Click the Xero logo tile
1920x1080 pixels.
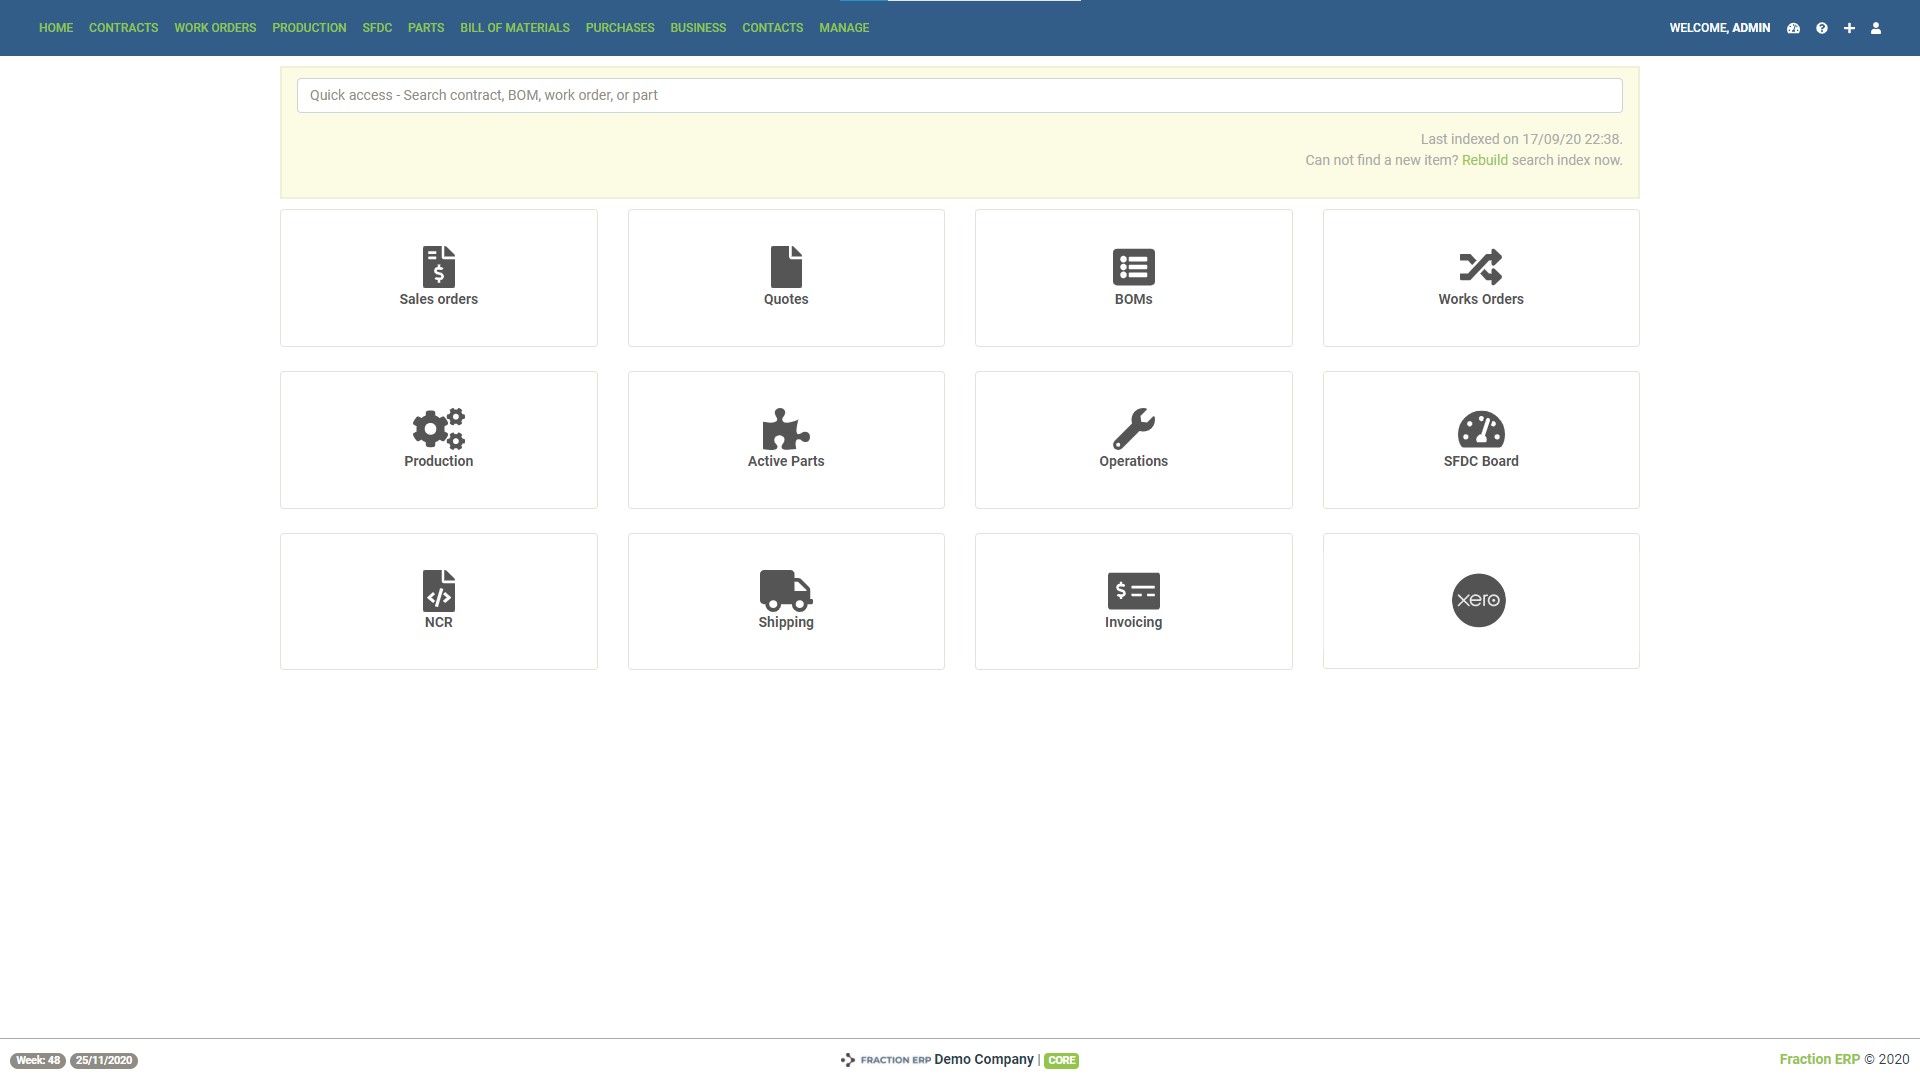click(1478, 600)
